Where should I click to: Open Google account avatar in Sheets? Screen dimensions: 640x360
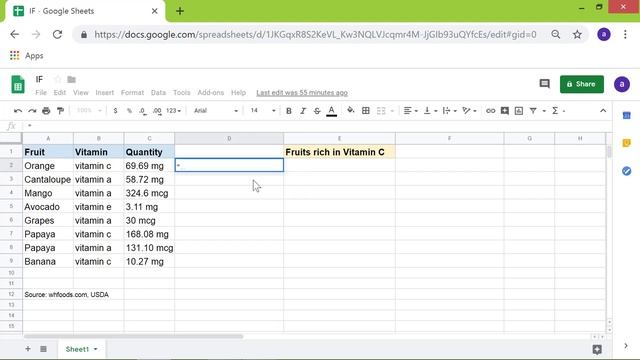tap(622, 84)
